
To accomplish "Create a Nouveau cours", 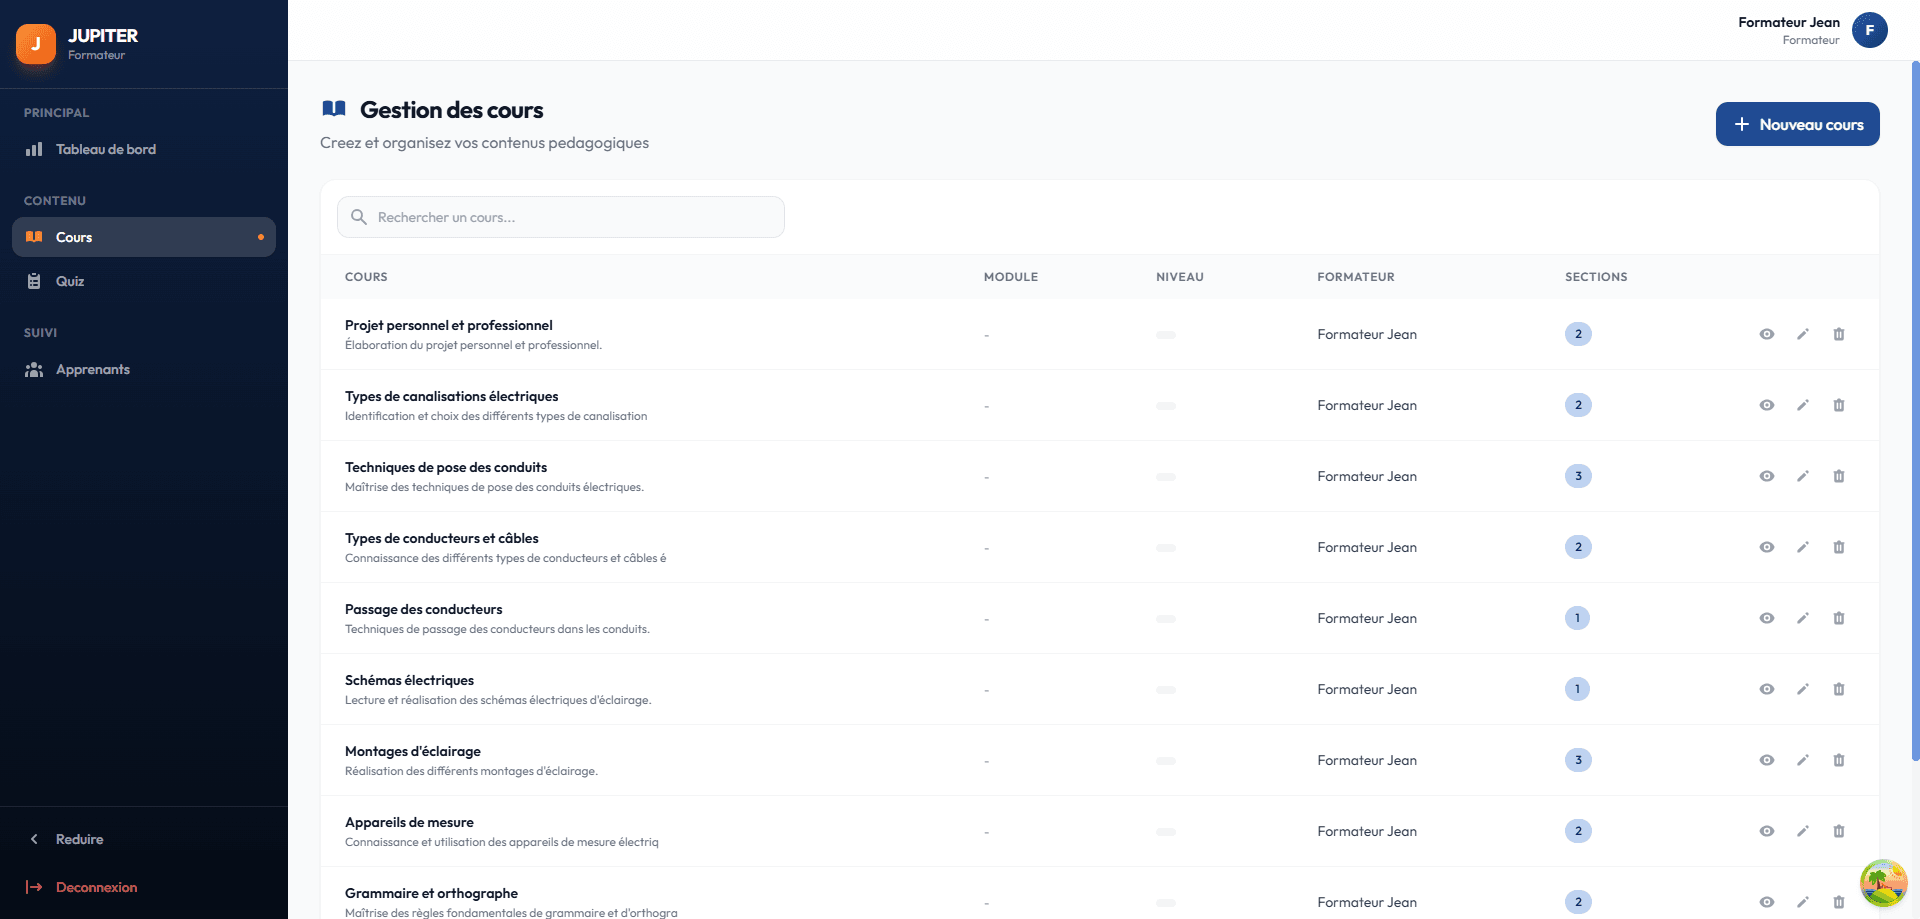I will tap(1798, 124).
